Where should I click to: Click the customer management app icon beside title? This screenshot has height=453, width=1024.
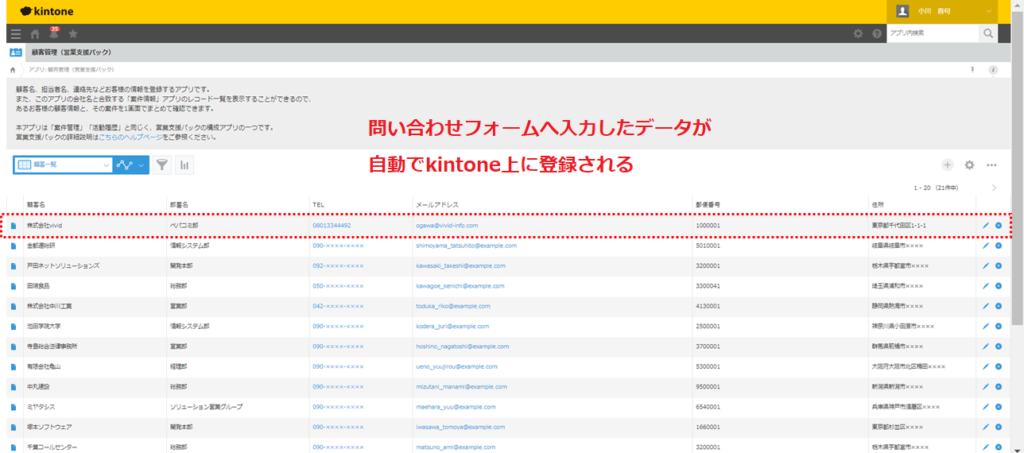pos(16,52)
